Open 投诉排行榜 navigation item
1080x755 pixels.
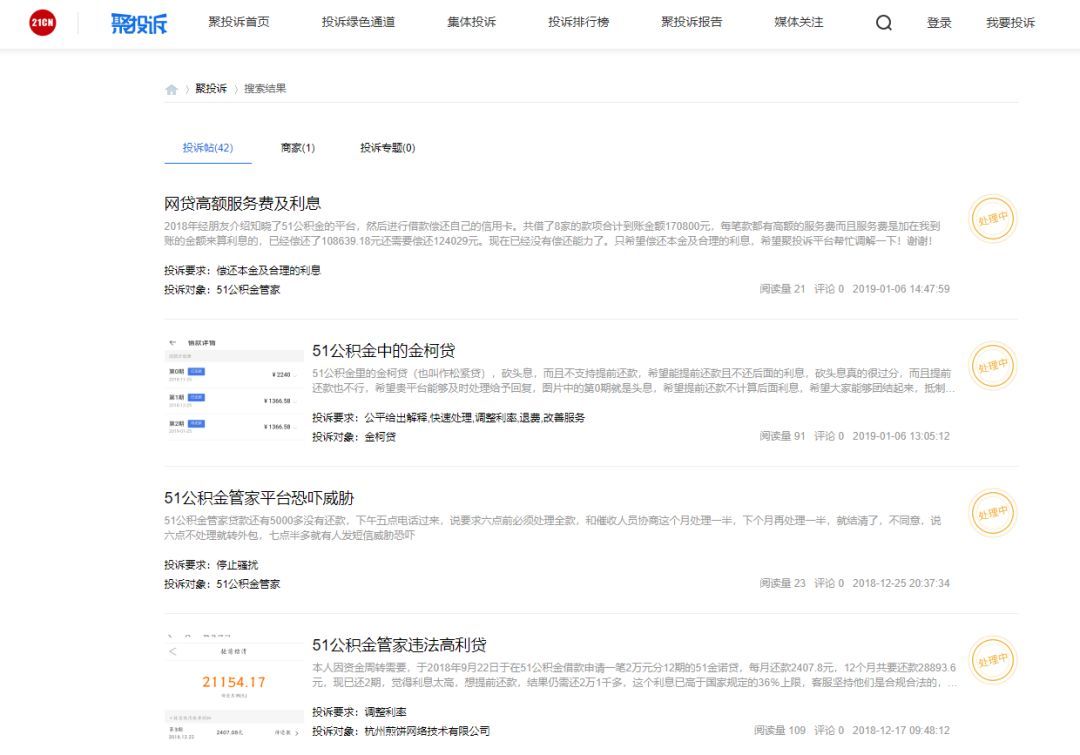point(579,22)
